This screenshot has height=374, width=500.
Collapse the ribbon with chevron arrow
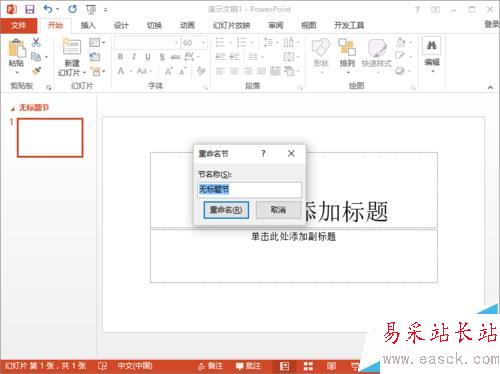pyautogui.click(x=490, y=87)
